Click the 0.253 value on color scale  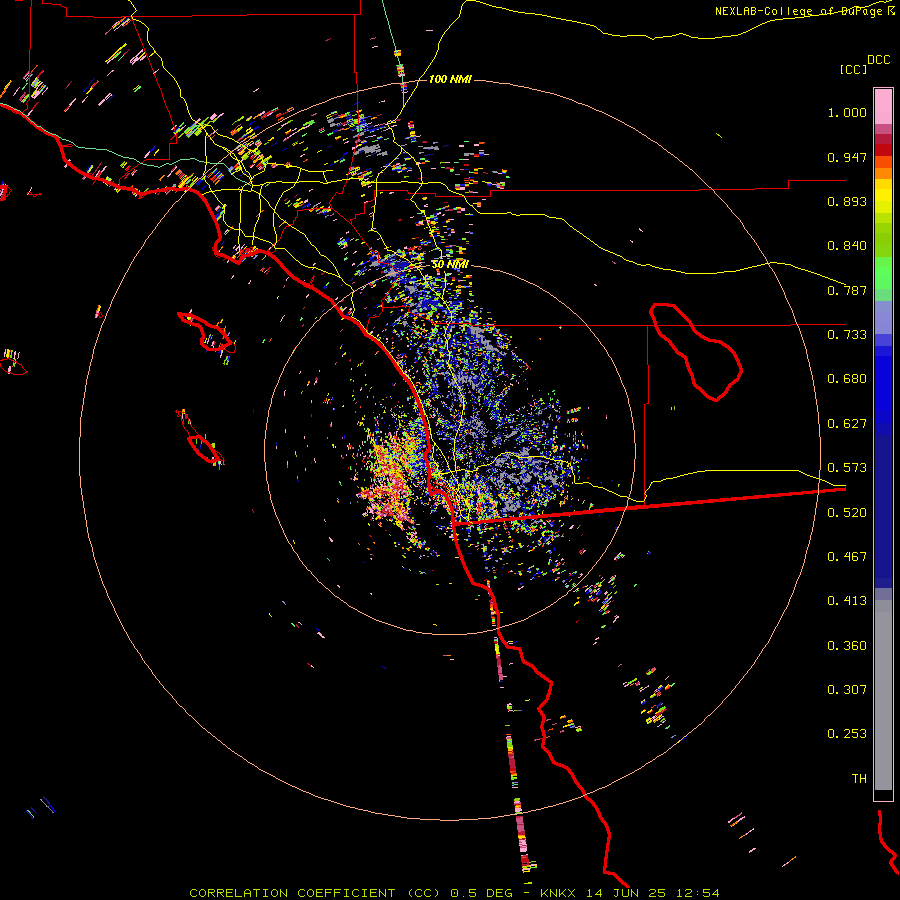pos(847,734)
